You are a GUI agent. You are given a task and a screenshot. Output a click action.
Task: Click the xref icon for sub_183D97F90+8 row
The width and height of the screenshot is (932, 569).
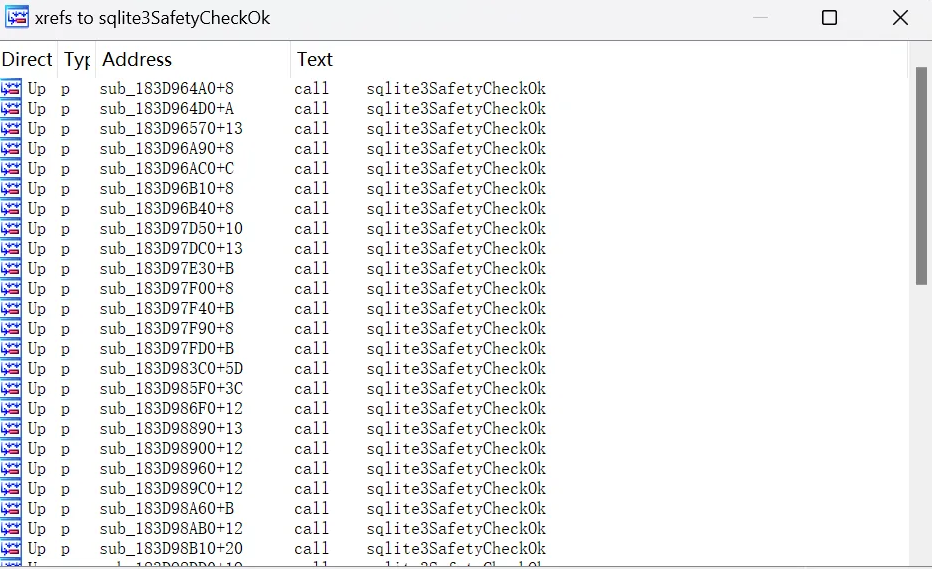coord(11,328)
